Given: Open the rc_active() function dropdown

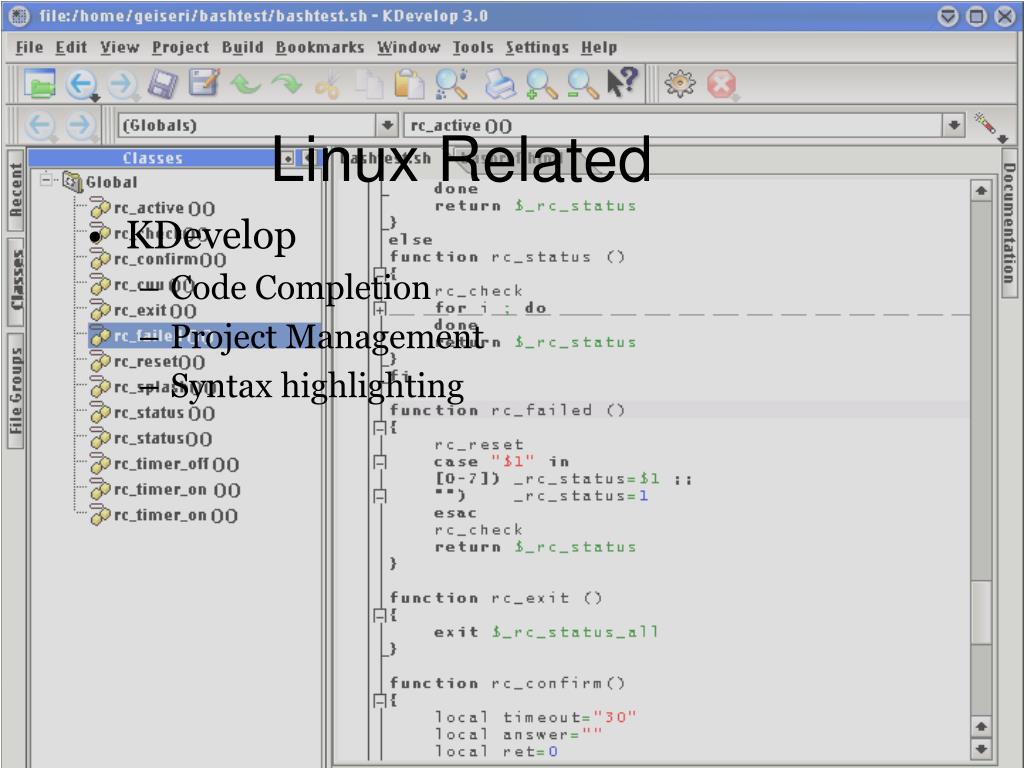Looking at the screenshot, I should point(953,125).
